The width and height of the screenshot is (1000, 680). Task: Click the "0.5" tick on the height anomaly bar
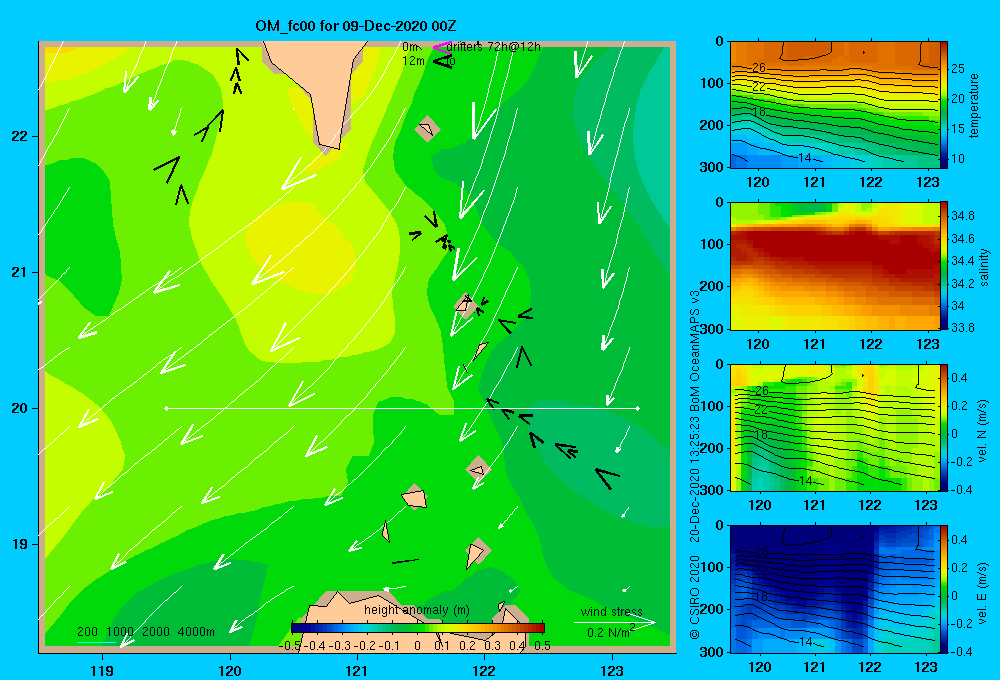coord(542,646)
